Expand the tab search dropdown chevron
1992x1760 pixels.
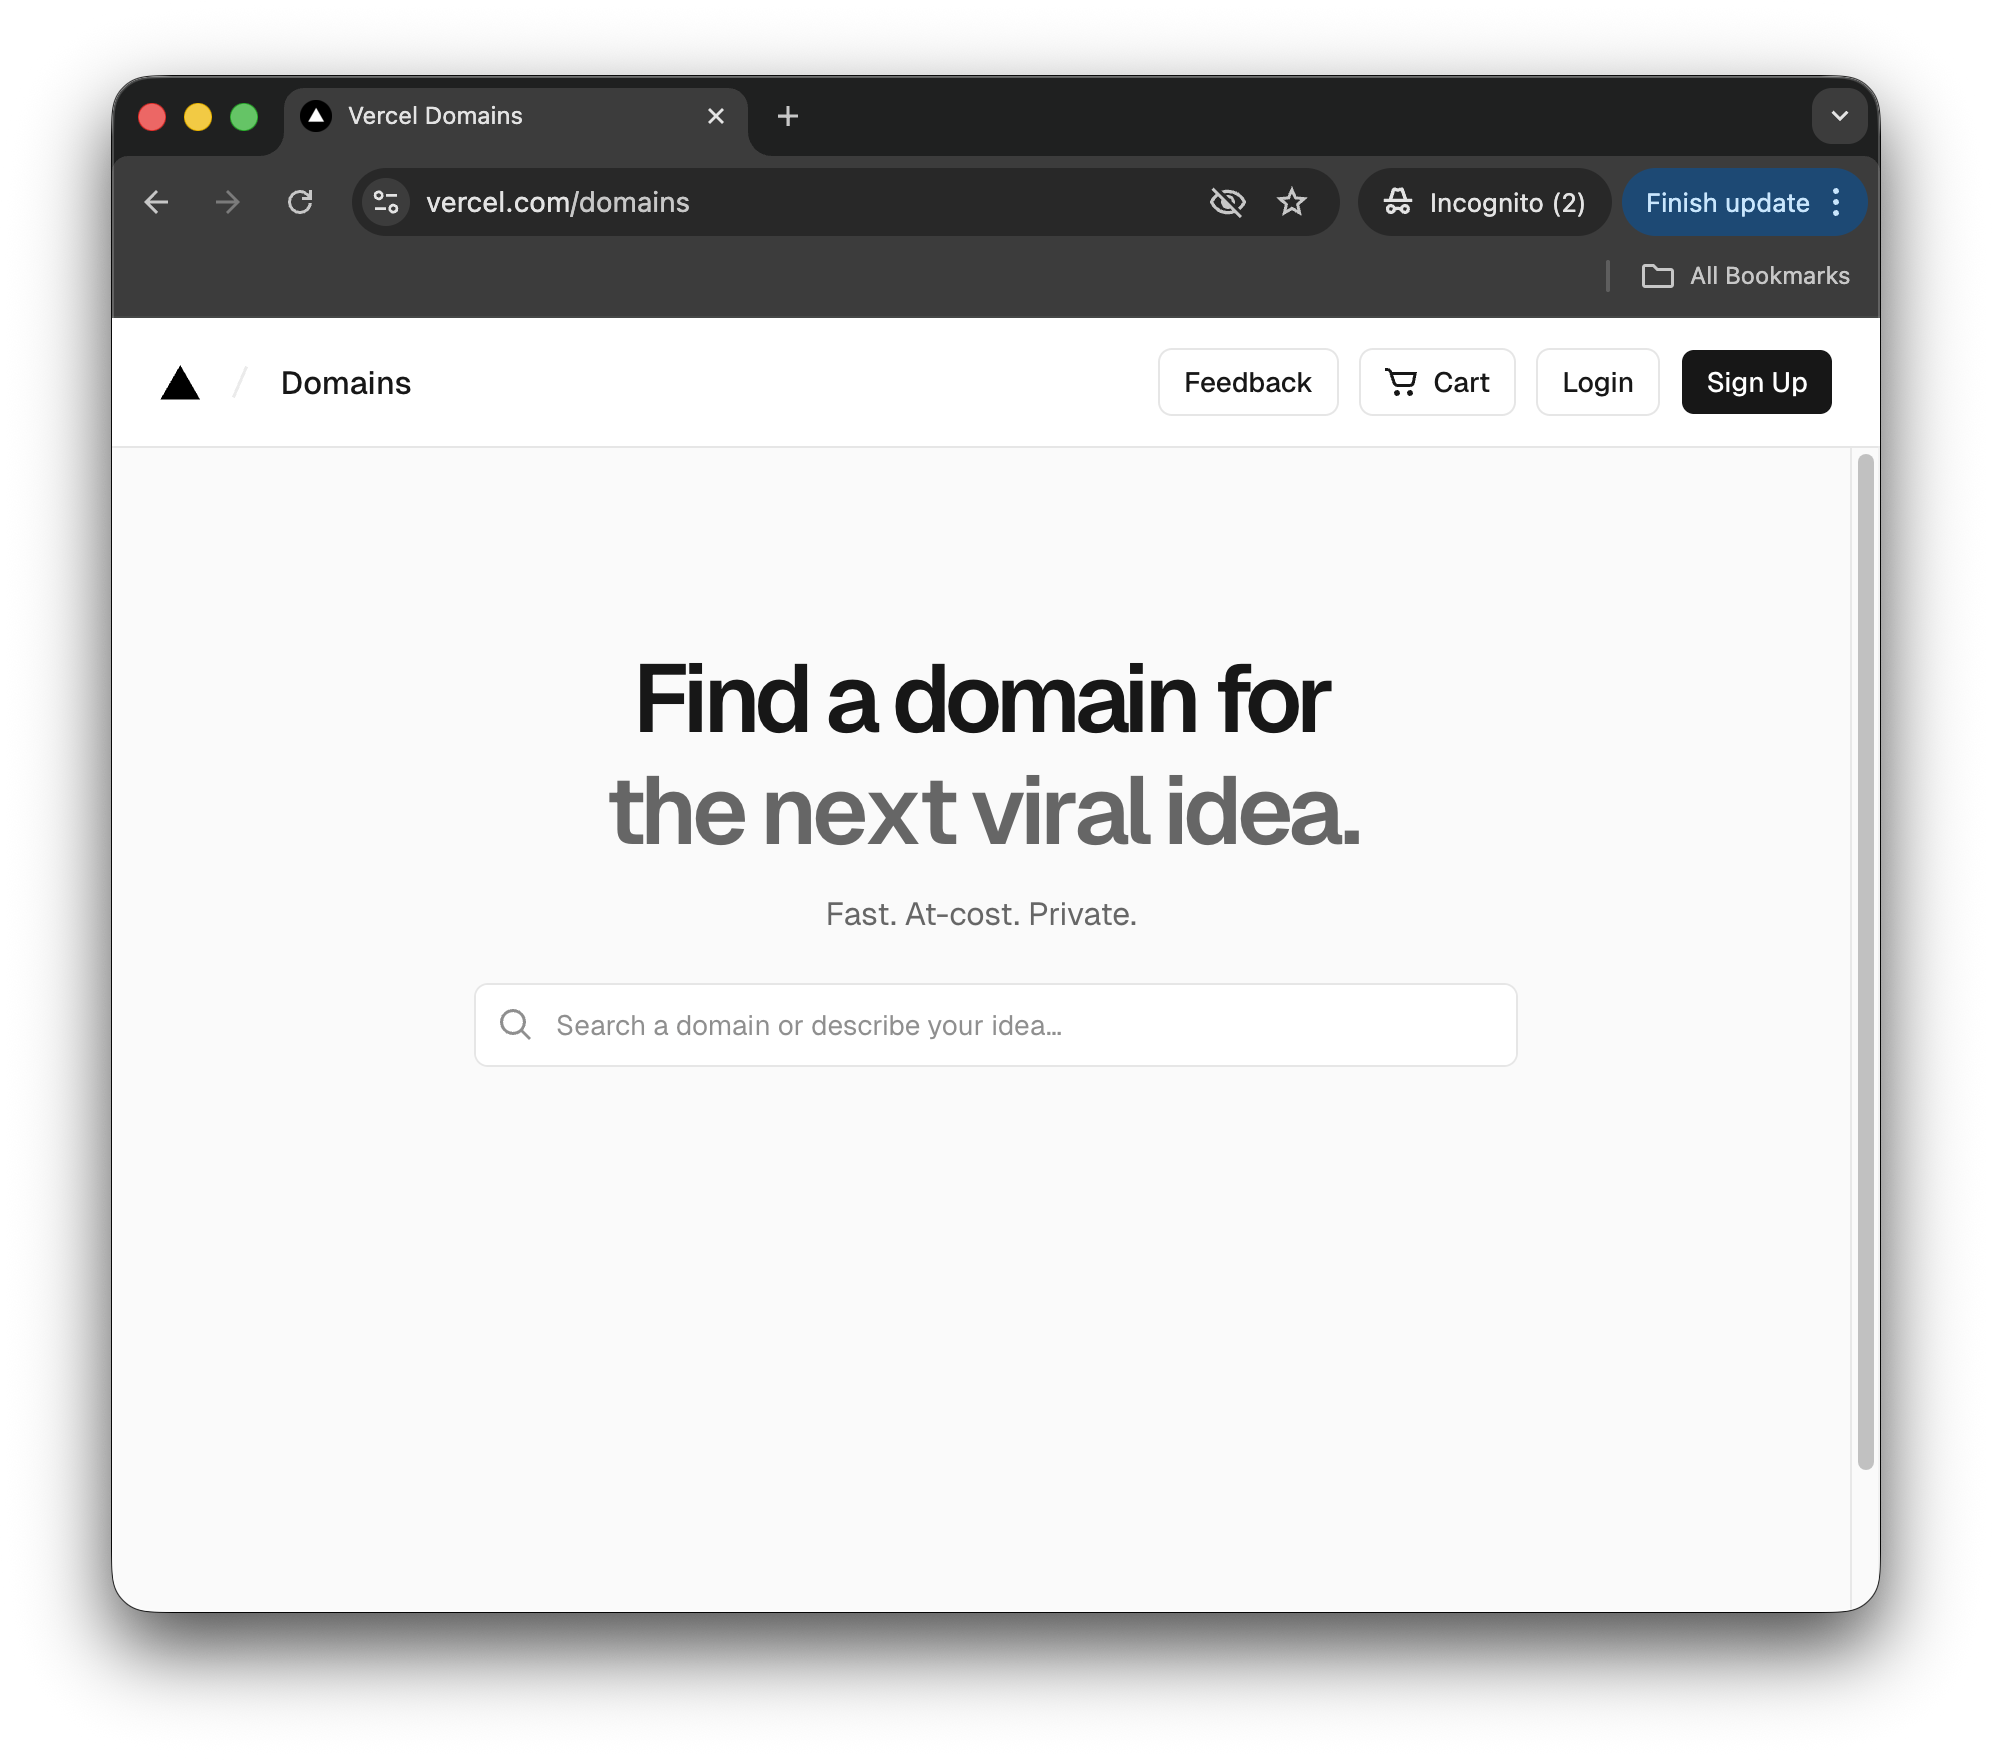(1839, 117)
